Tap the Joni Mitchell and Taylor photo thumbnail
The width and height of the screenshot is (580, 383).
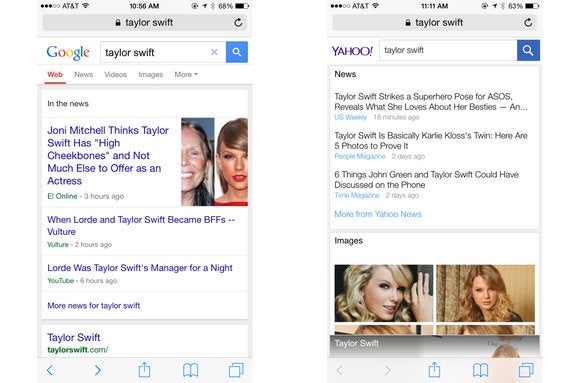point(215,162)
